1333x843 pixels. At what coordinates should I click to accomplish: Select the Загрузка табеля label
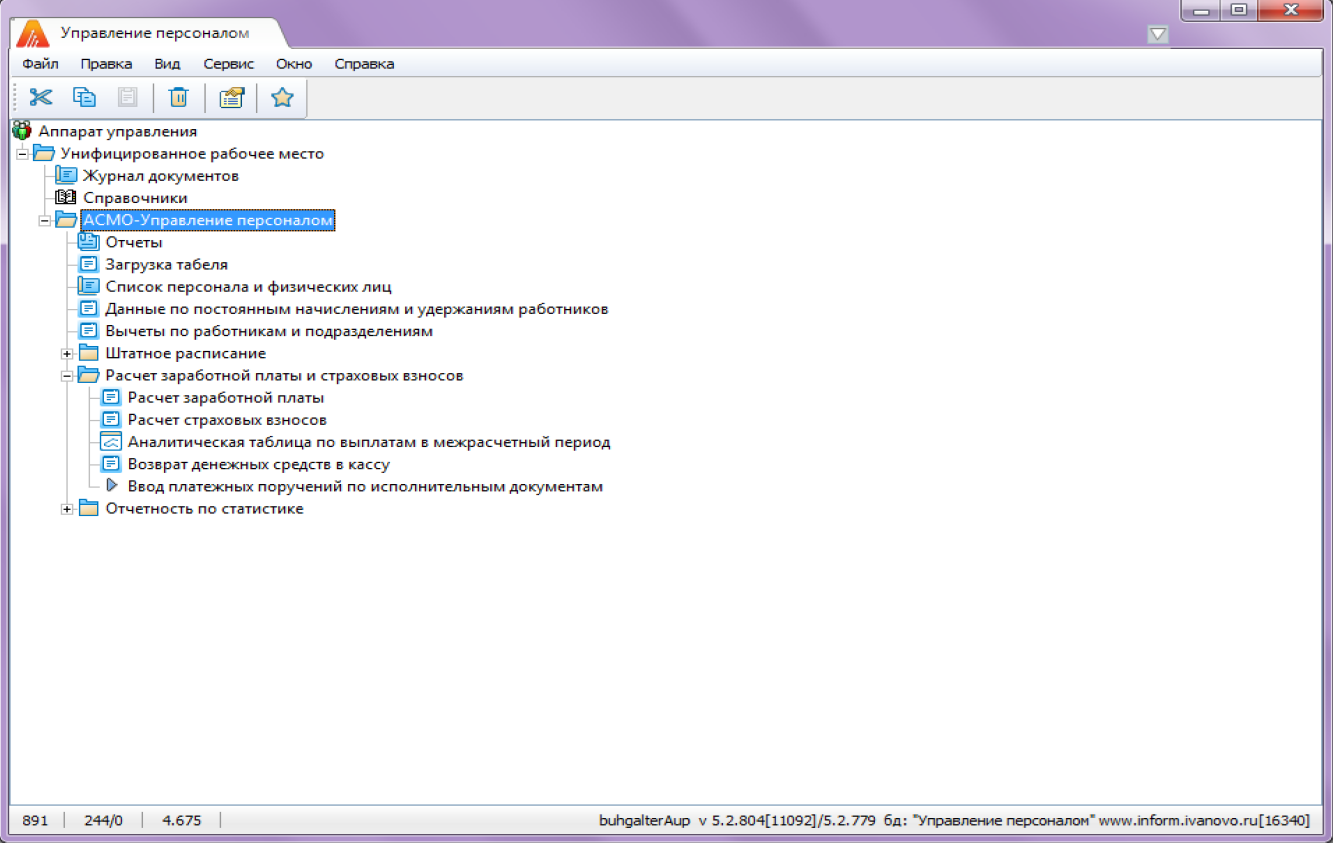167,264
